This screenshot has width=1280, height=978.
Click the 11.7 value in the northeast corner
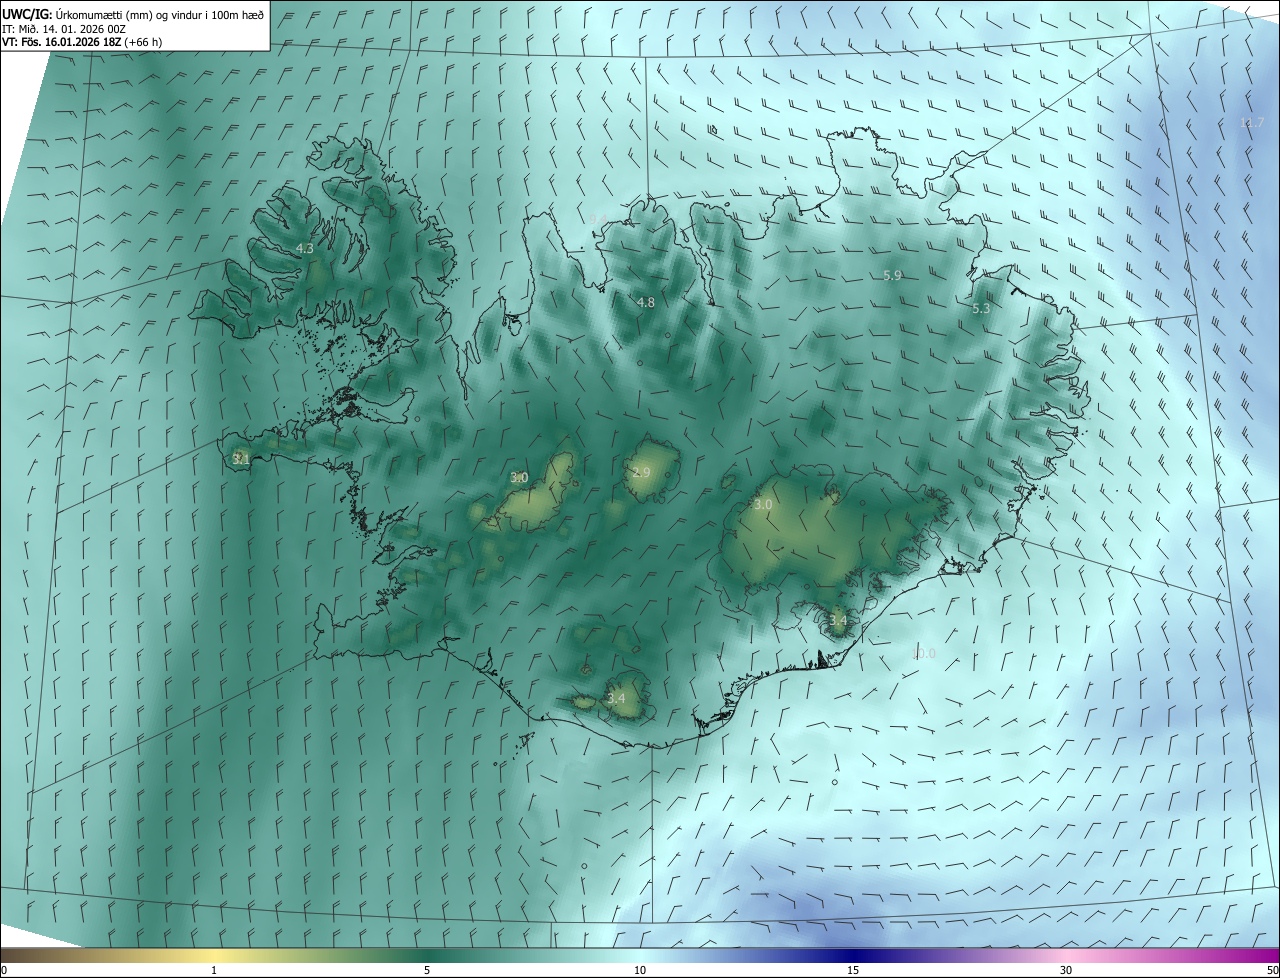[1252, 122]
